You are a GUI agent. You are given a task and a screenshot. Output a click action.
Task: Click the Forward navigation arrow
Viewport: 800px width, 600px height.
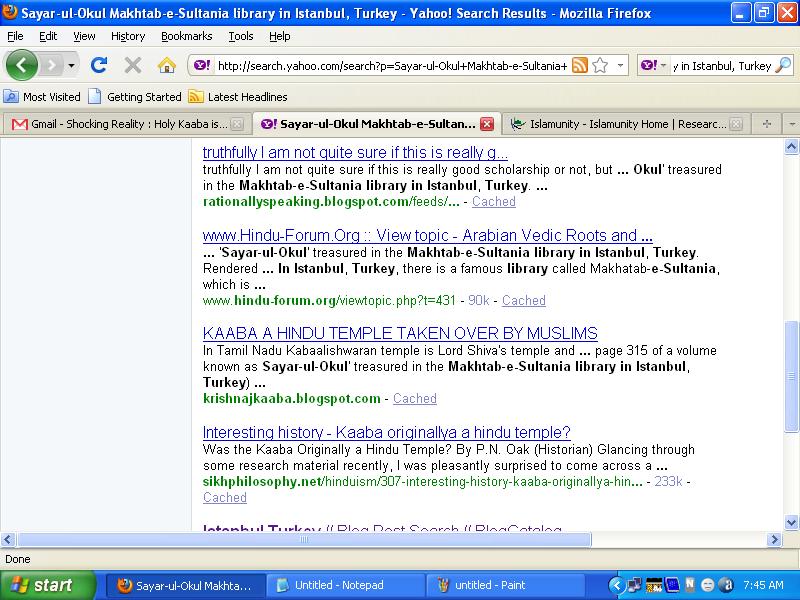(51, 65)
